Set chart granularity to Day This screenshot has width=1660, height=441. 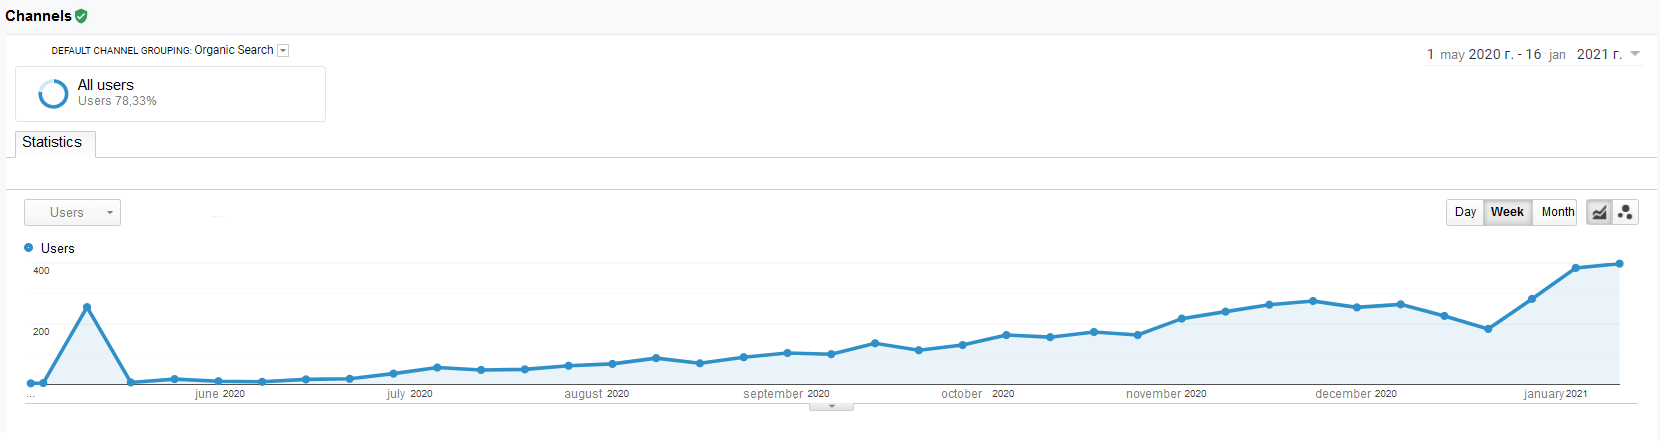[x=1465, y=212]
